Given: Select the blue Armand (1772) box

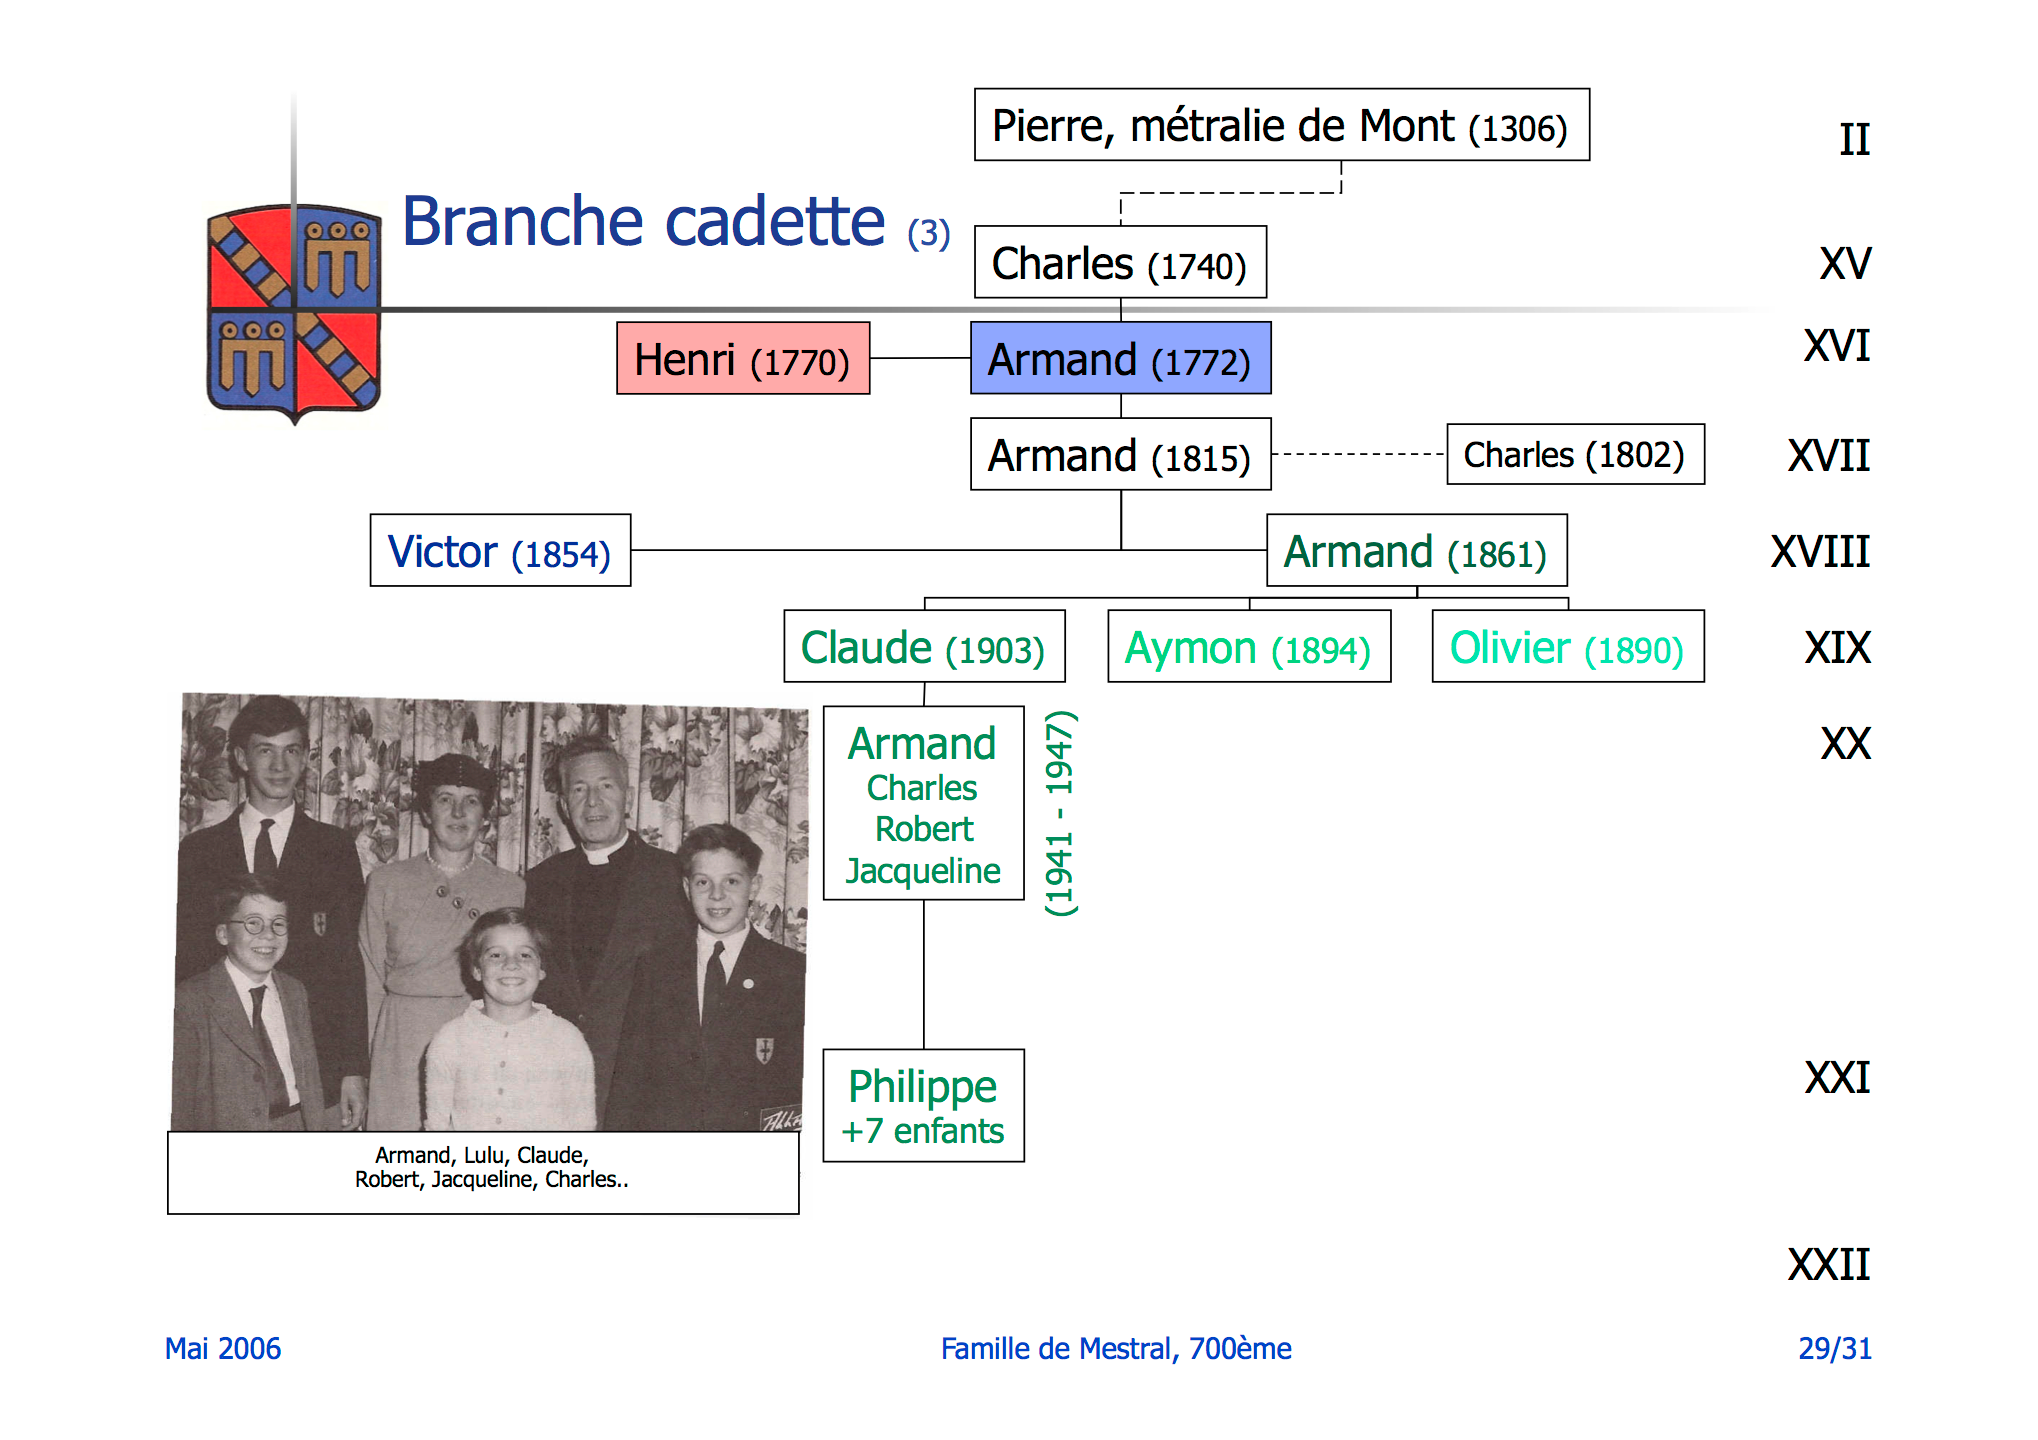Looking at the screenshot, I should pyautogui.click(x=1120, y=359).
